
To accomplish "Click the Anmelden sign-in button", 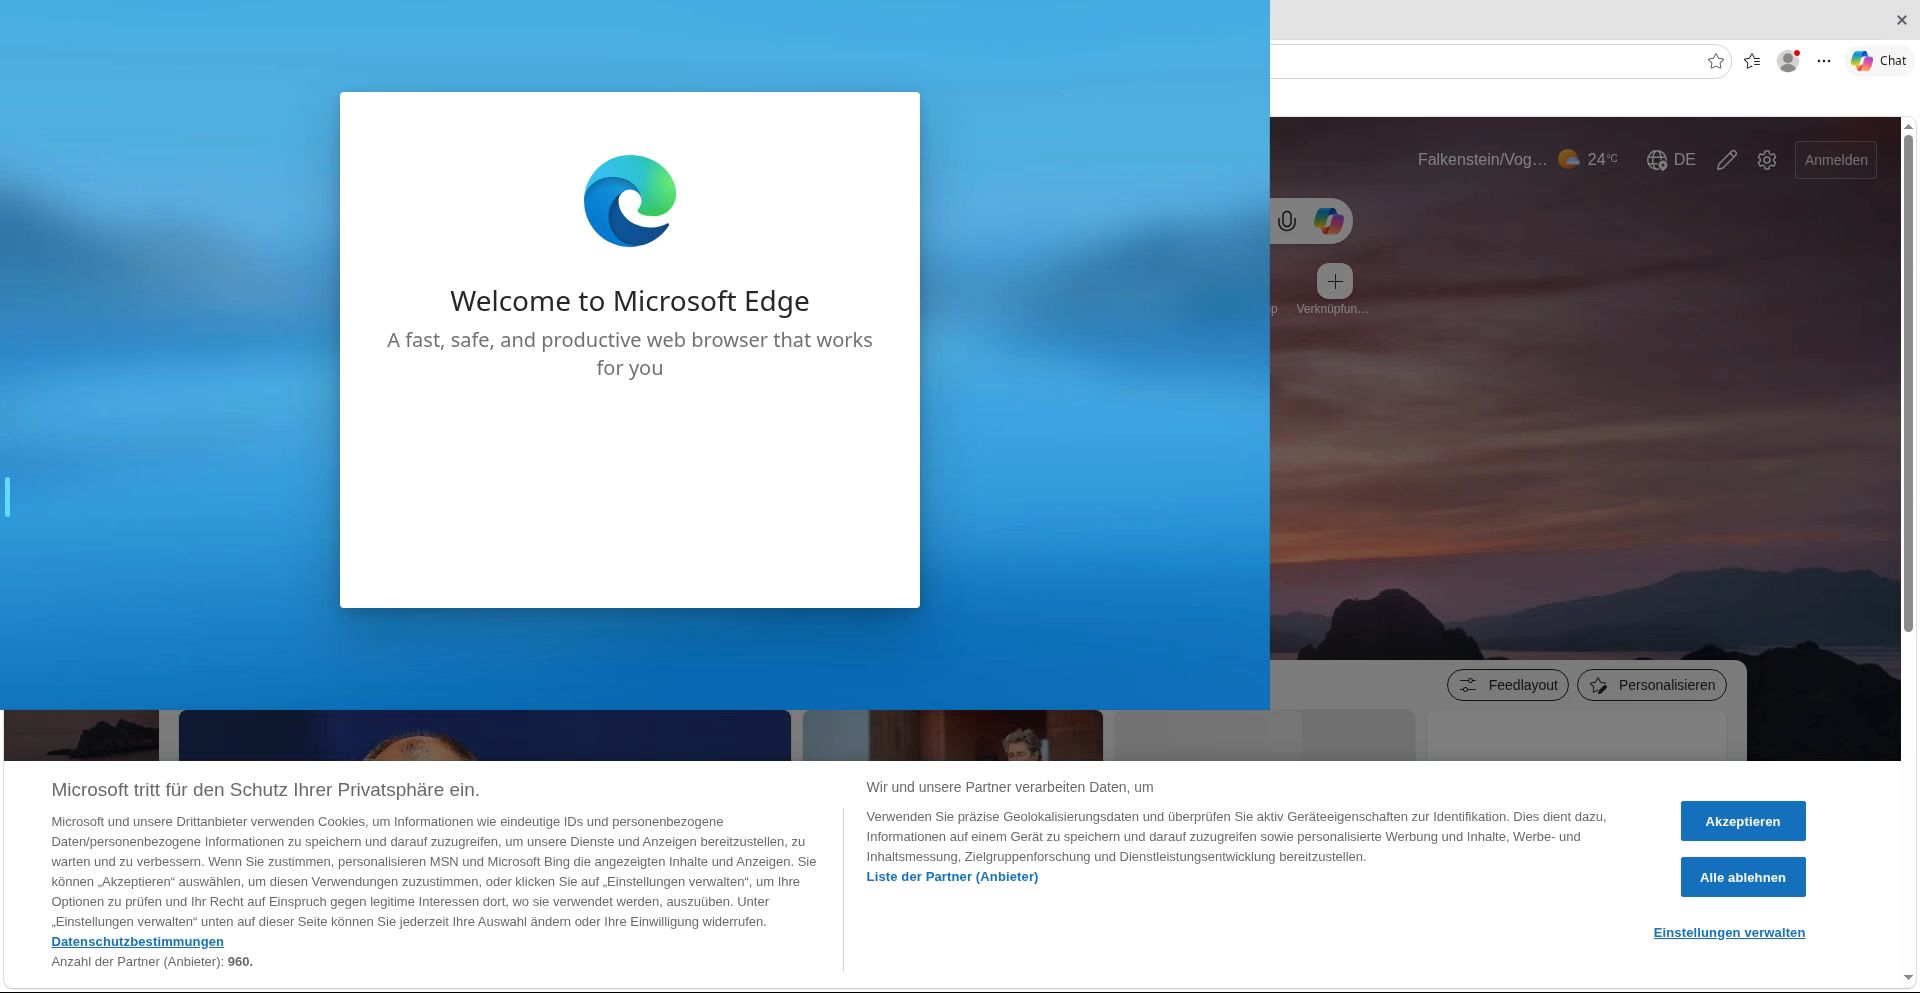I will point(1836,160).
